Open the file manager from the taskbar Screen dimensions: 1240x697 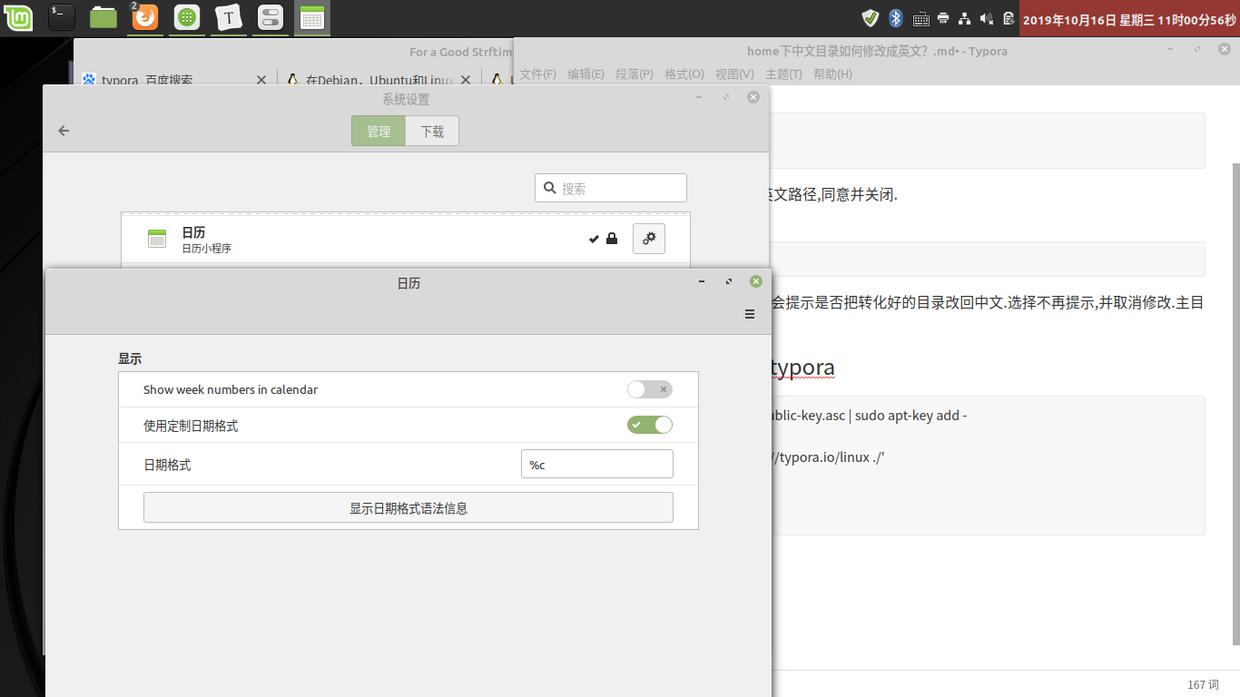(x=102, y=17)
